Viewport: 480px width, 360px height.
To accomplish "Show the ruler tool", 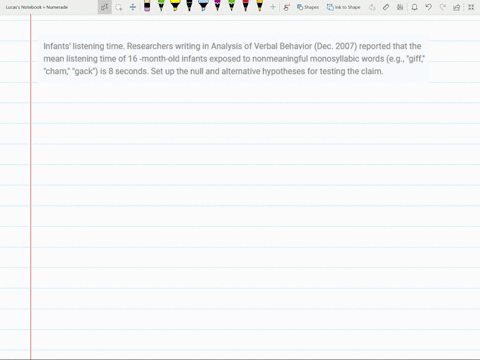I will pyautogui.click(x=386, y=7).
